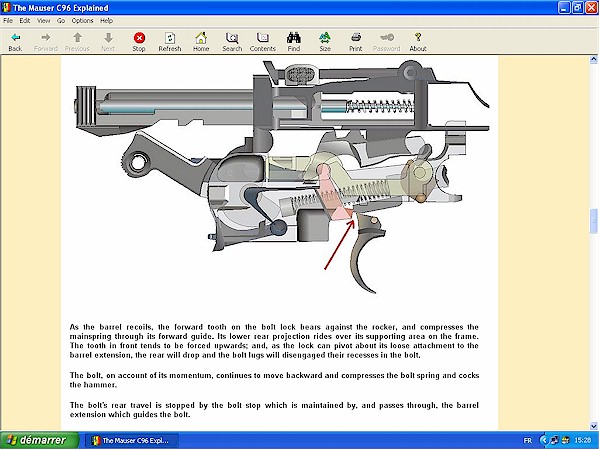Open the démarrer Start menu
The image size is (600, 450).
[39, 440]
